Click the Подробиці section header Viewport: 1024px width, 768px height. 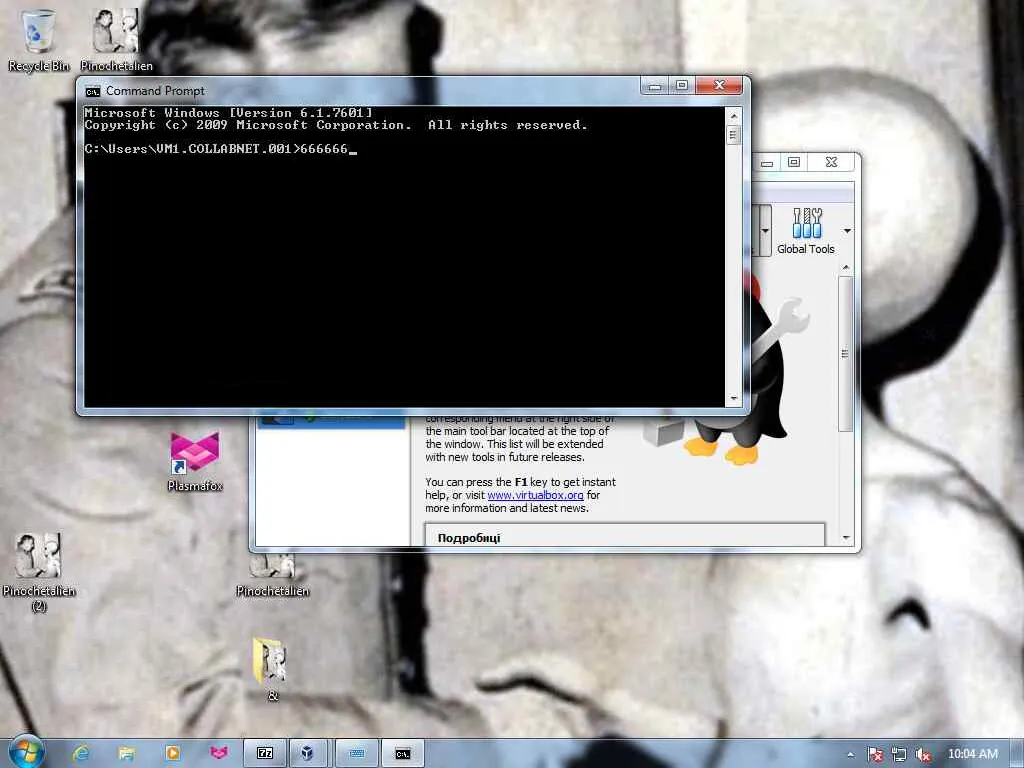(469, 538)
